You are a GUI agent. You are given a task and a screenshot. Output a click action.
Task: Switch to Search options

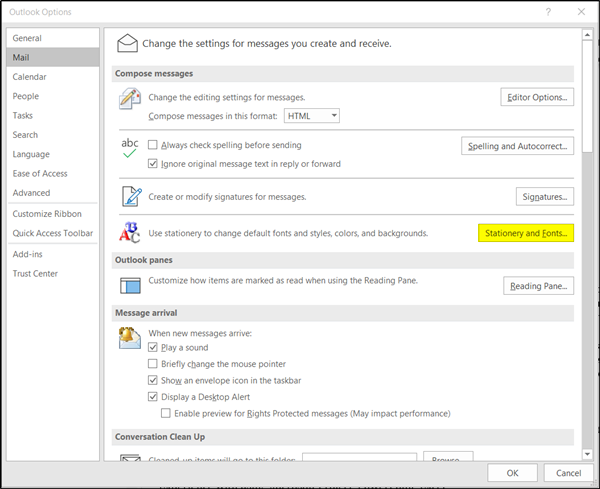53,135
